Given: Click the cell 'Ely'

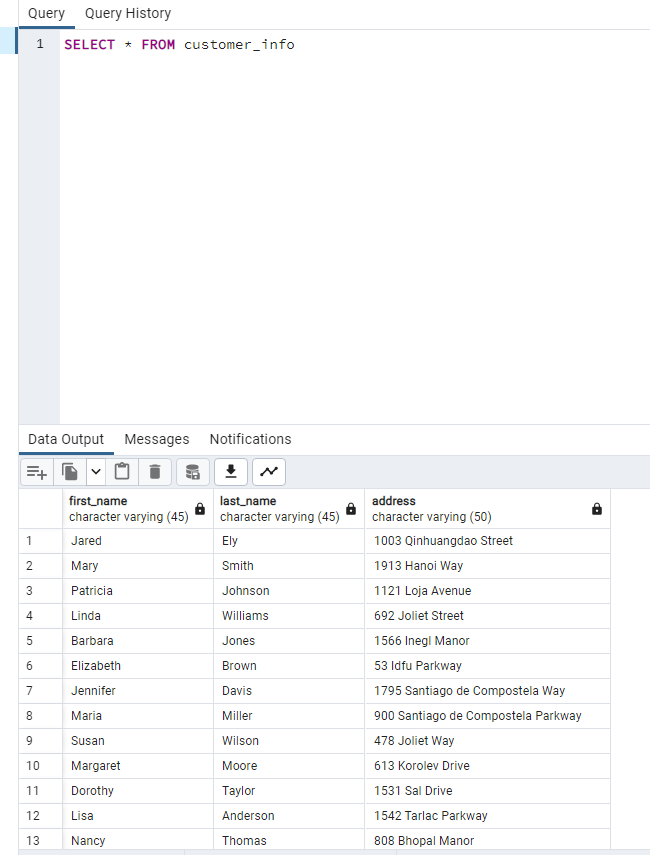Looking at the screenshot, I should tap(289, 541).
